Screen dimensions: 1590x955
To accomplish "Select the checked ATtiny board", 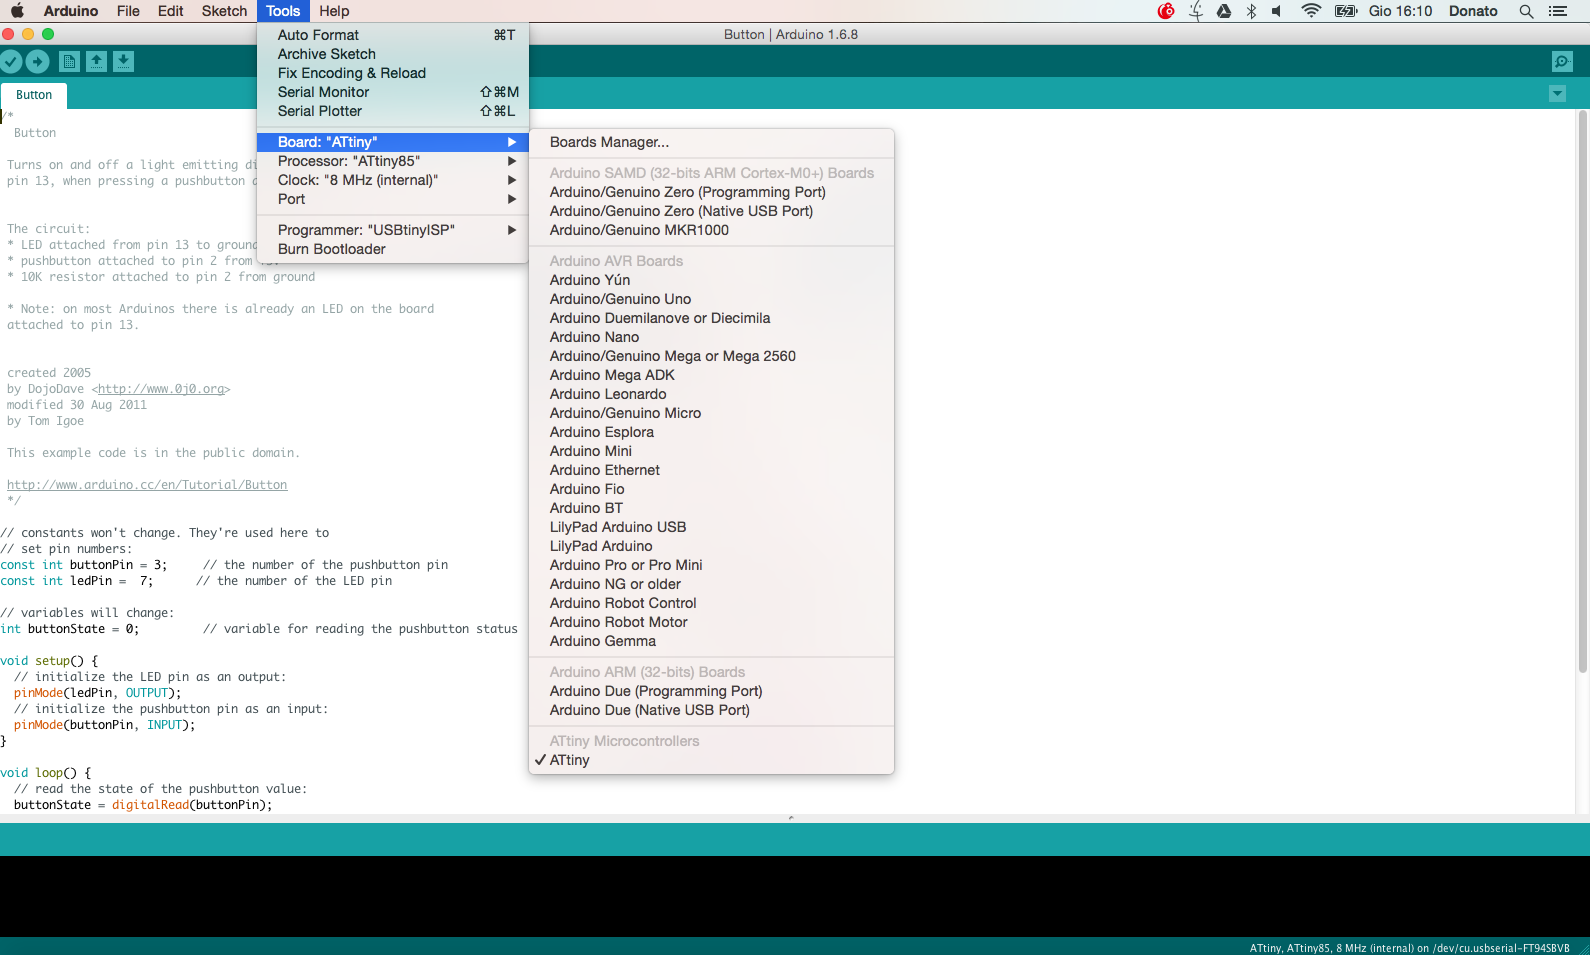I will [711, 760].
